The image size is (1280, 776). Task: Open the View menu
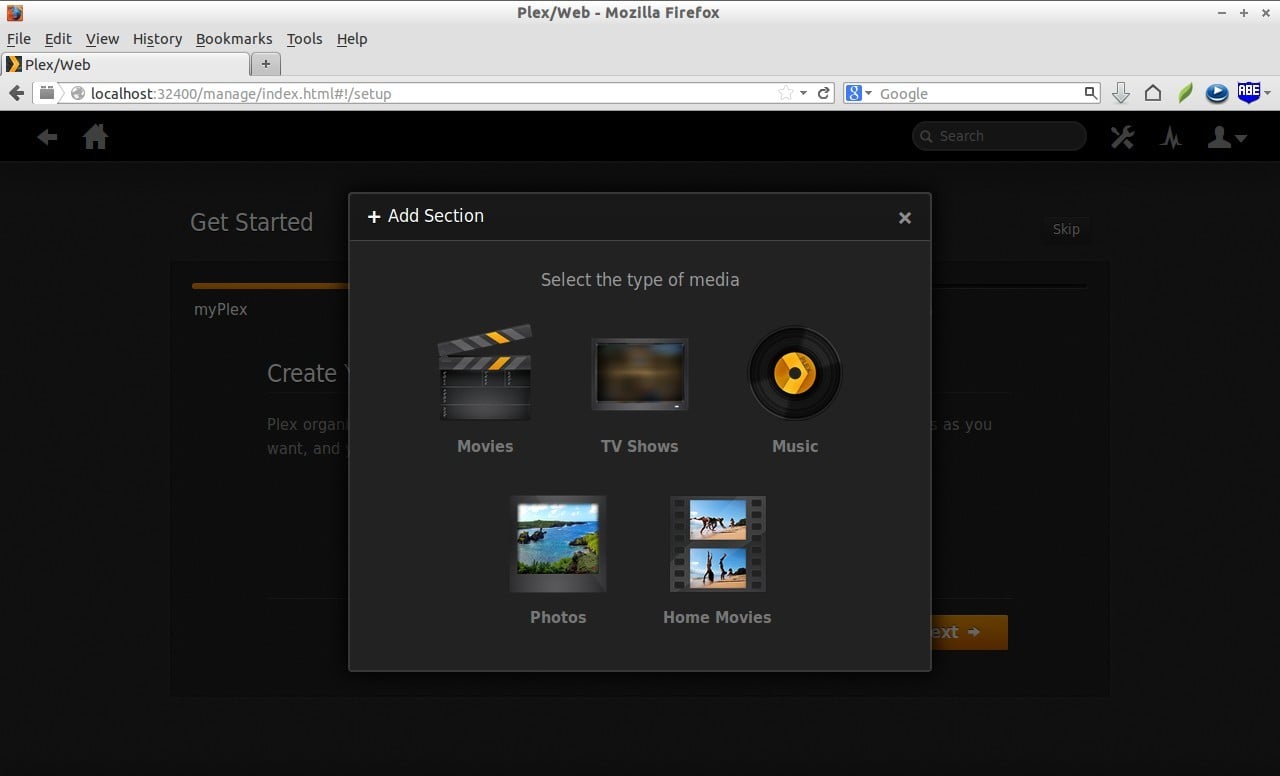click(102, 39)
